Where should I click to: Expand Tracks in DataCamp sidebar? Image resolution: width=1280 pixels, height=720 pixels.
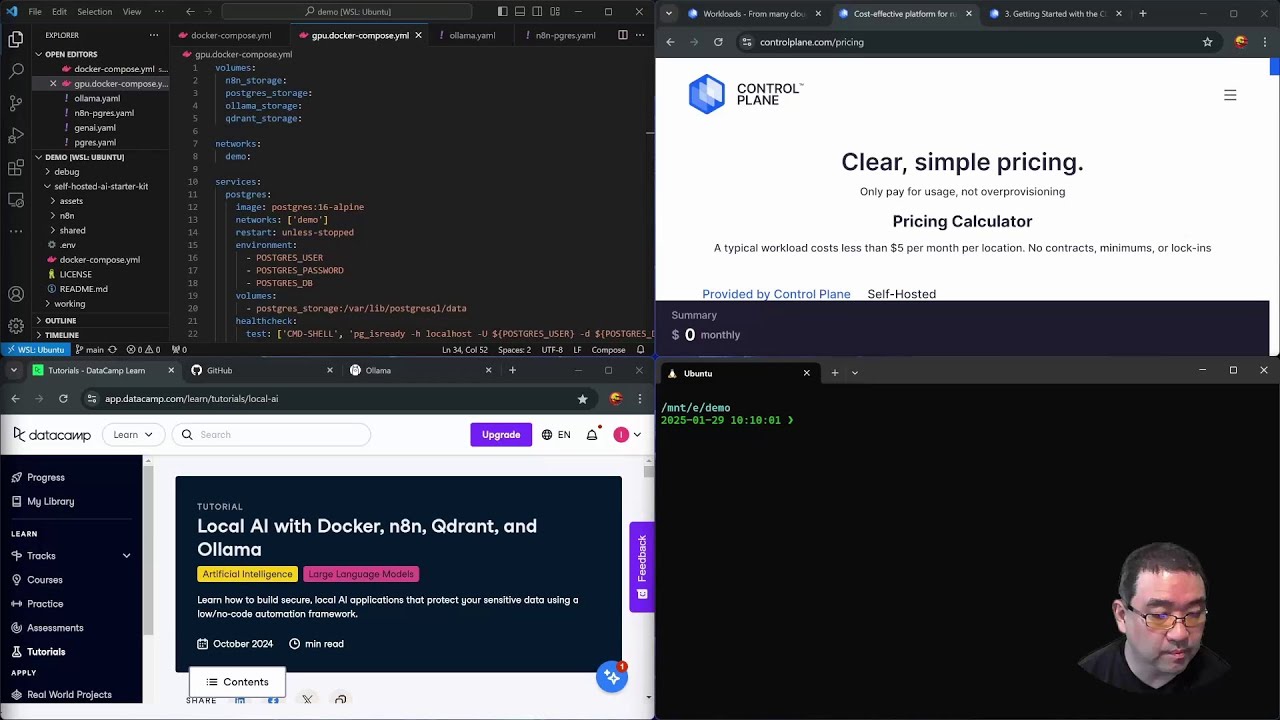pos(127,556)
